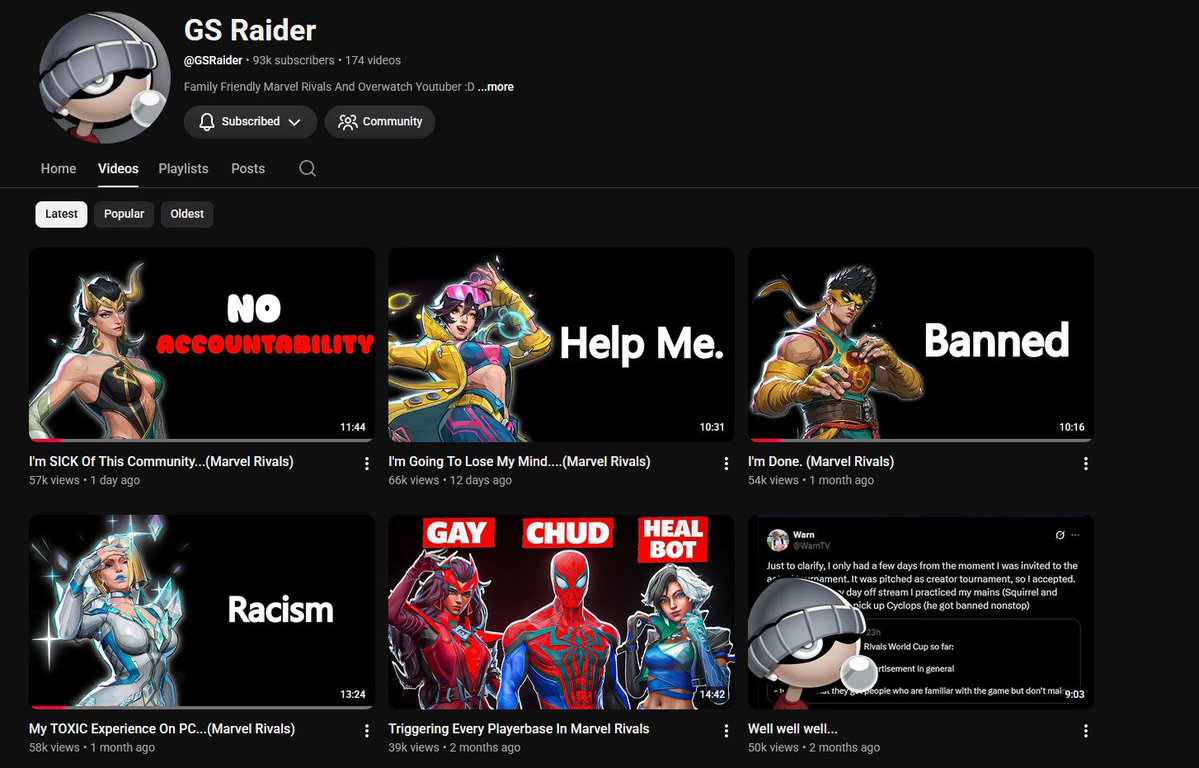This screenshot has width=1199, height=768.
Task: Expand the Subscribed notification dropdown chevron
Action: [294, 122]
